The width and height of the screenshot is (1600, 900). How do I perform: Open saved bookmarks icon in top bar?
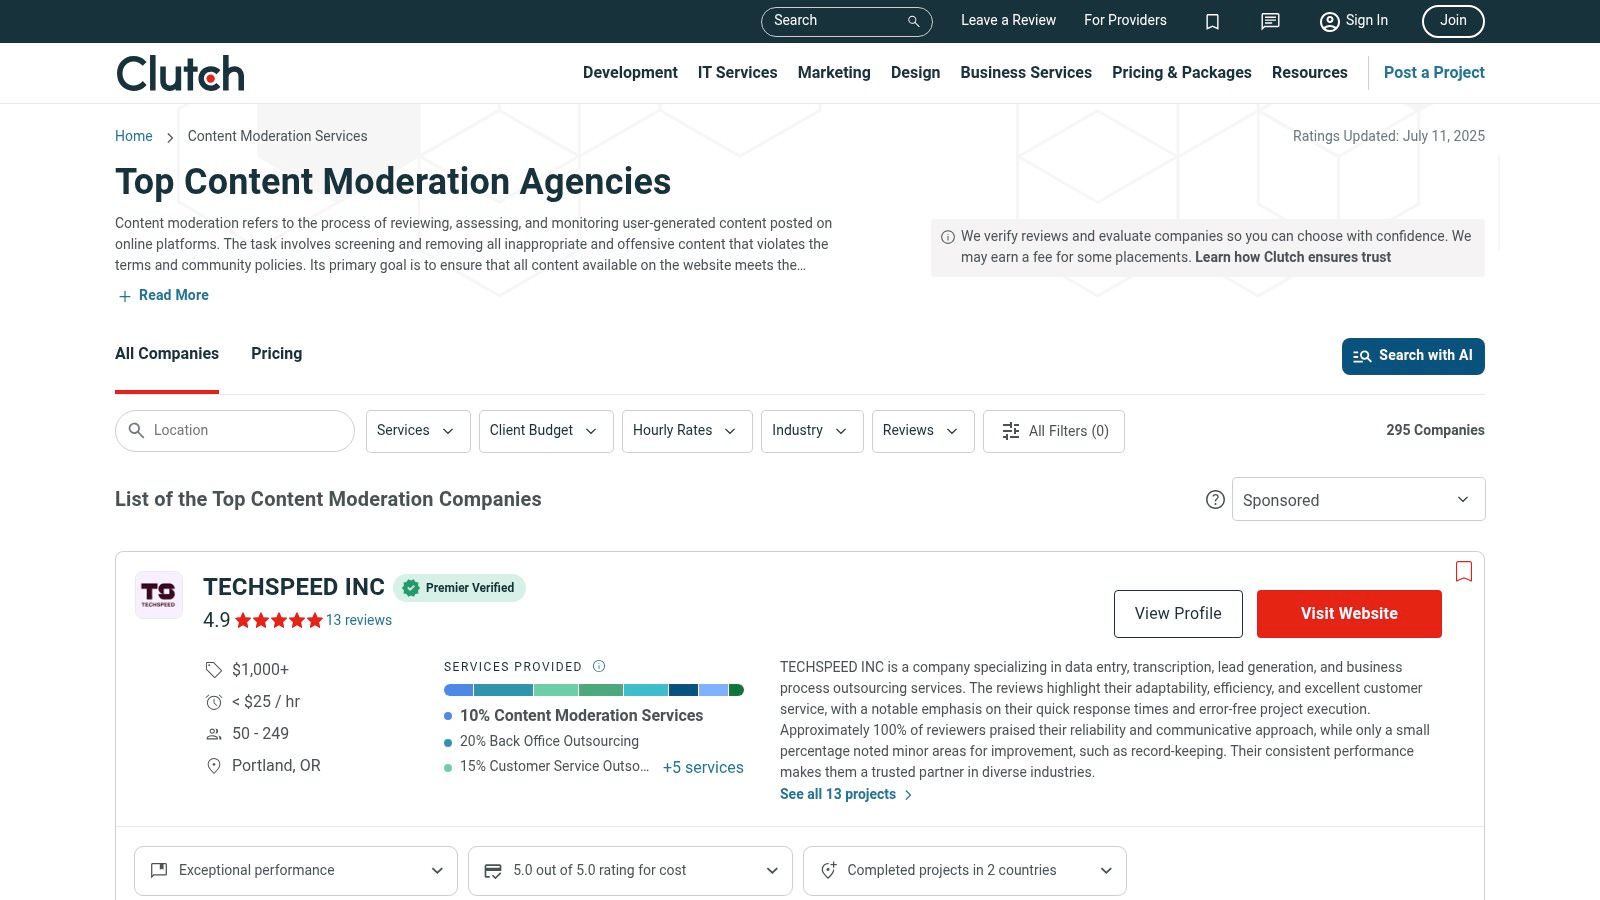pos(1212,21)
